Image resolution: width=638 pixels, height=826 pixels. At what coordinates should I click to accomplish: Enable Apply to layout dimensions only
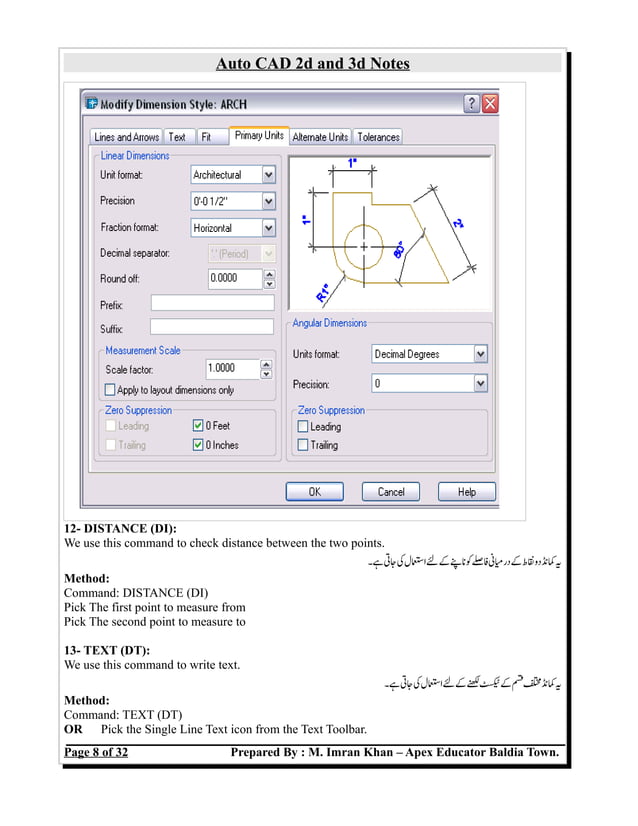coord(110,390)
